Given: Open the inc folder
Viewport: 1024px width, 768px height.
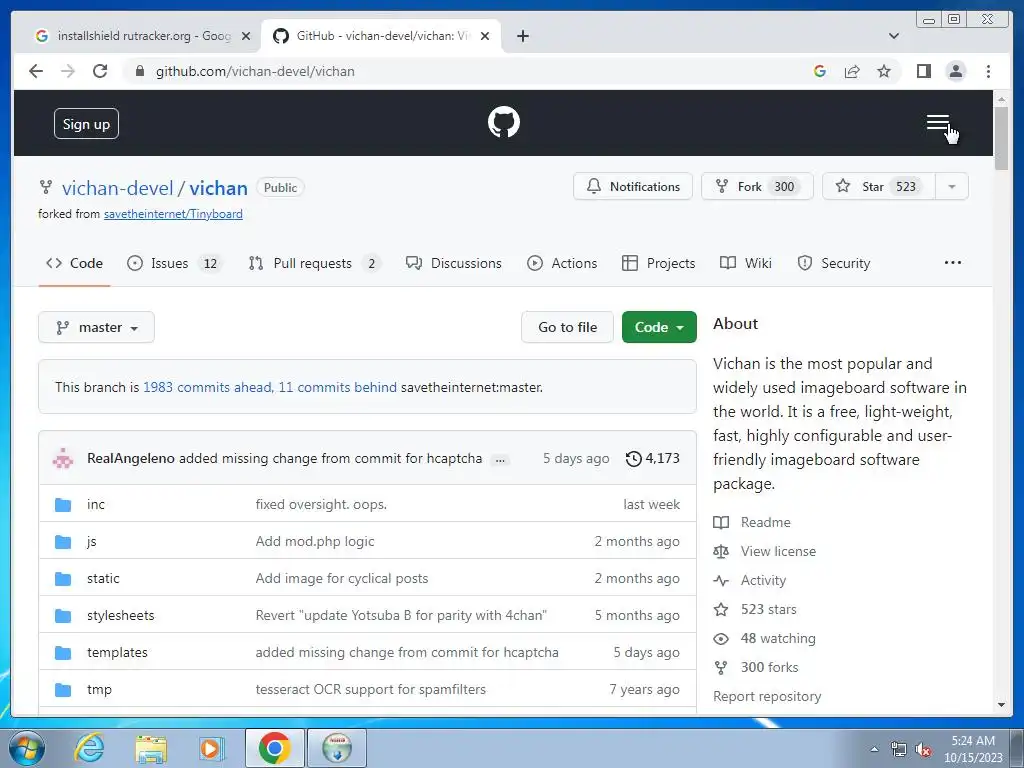Looking at the screenshot, I should (x=95, y=504).
